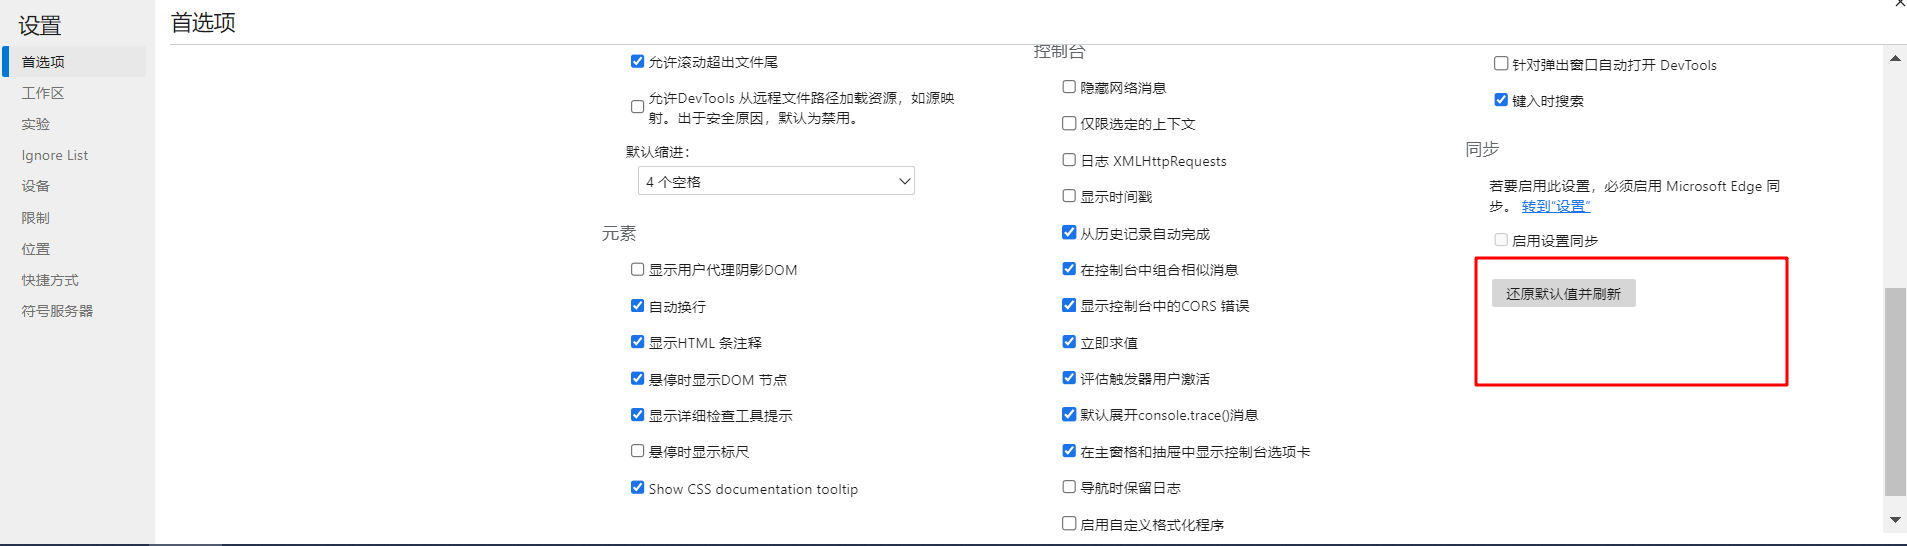Enable 隐藏网络消息 checkbox
This screenshot has height=546, width=1907.
(1069, 87)
